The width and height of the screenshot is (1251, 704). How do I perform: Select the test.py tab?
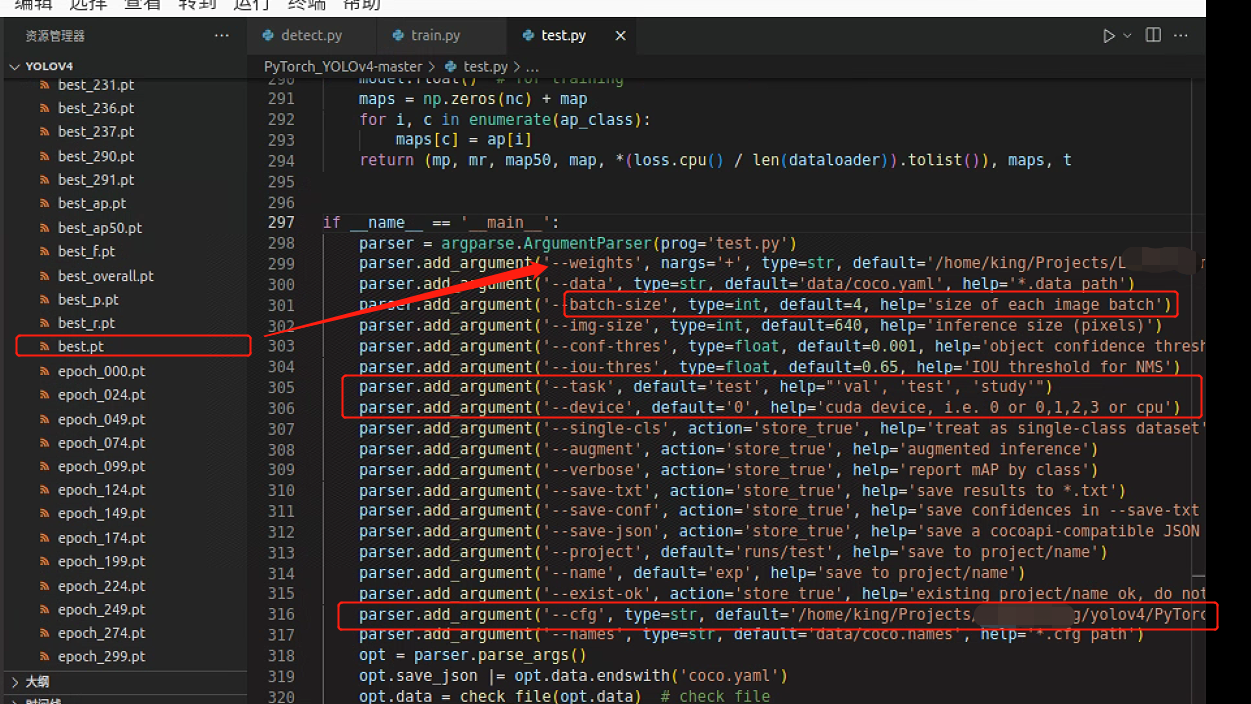pyautogui.click(x=563, y=35)
